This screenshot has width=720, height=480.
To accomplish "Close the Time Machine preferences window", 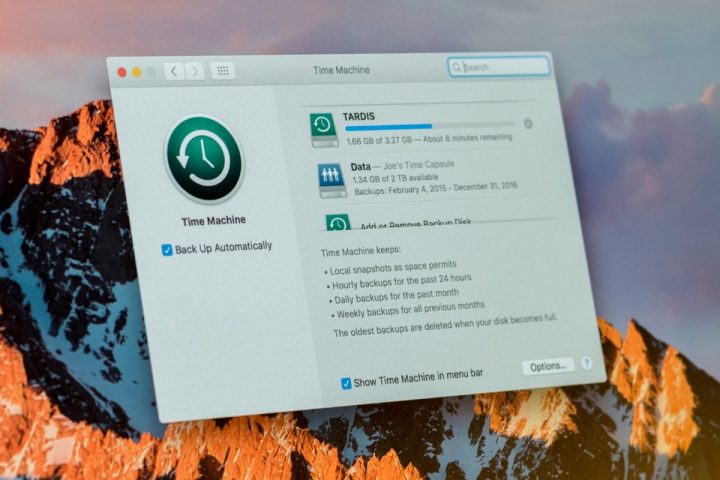I will point(123,72).
